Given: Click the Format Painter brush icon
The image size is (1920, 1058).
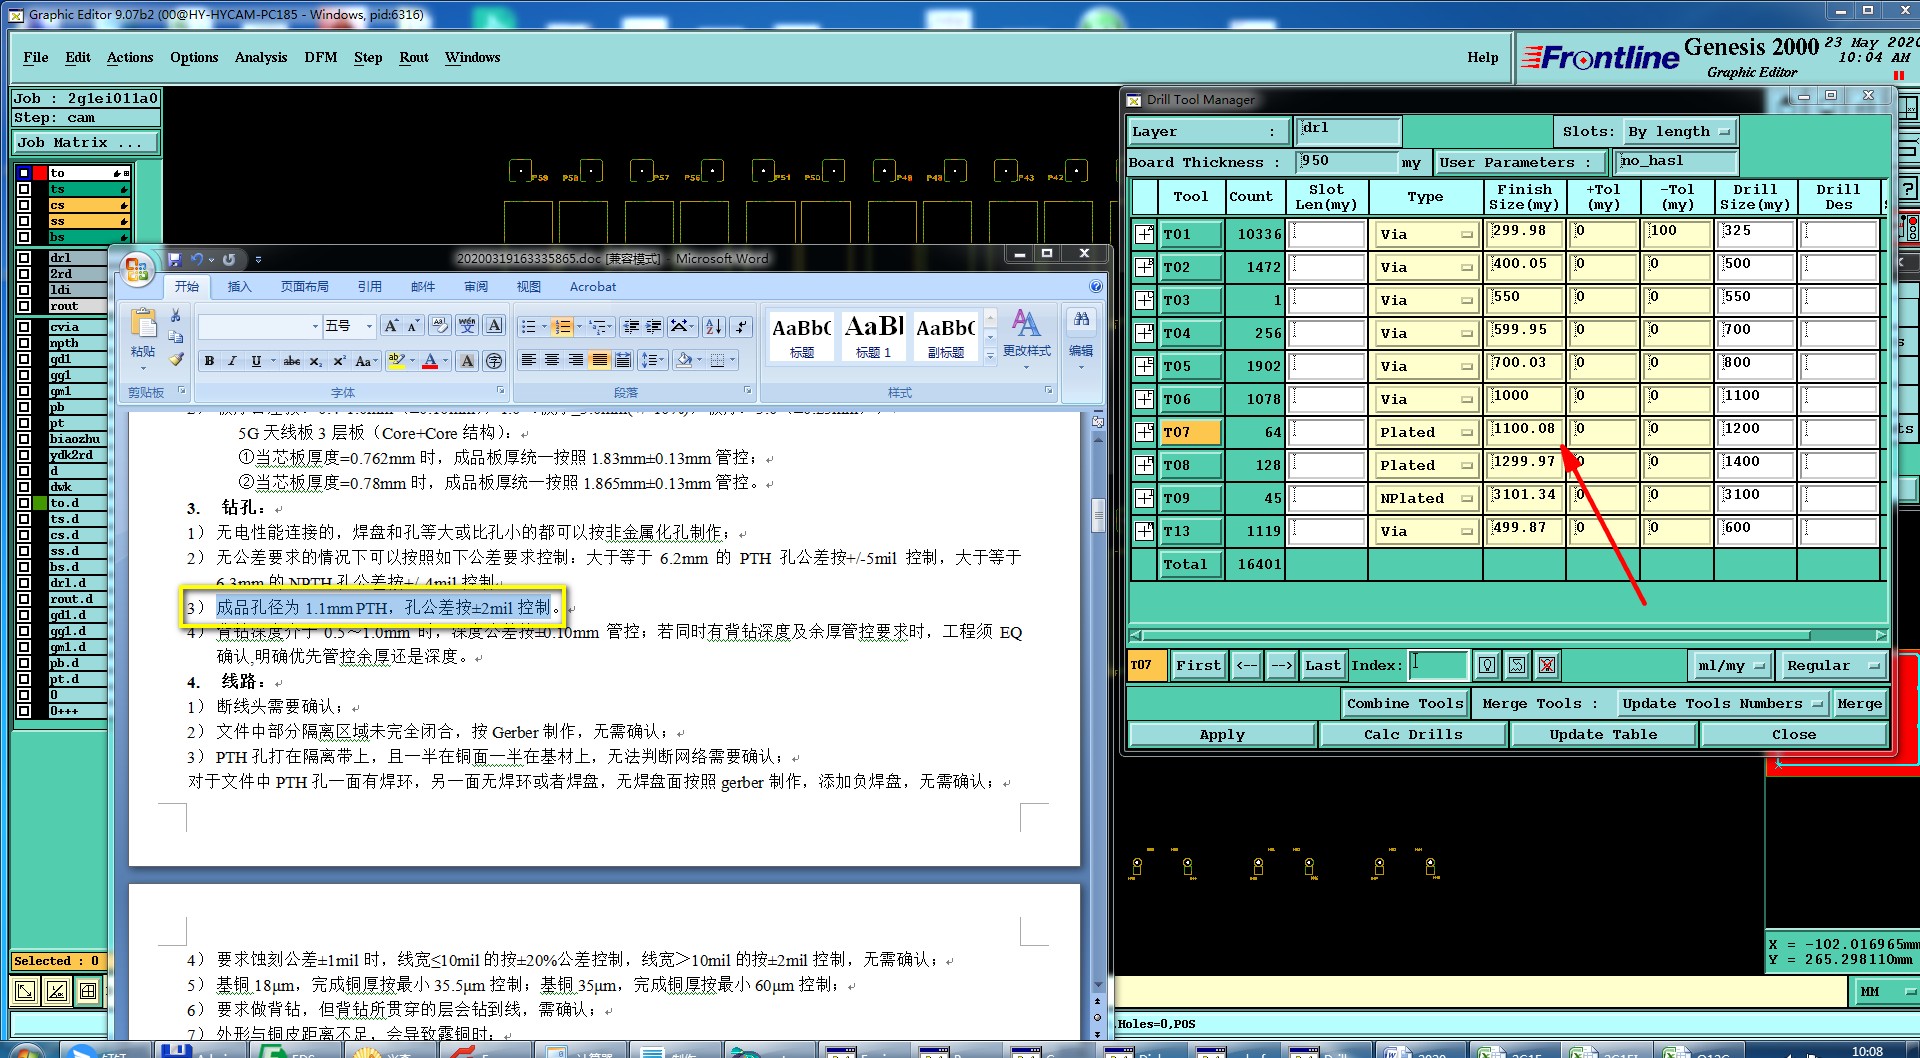Looking at the screenshot, I should coord(176,359).
